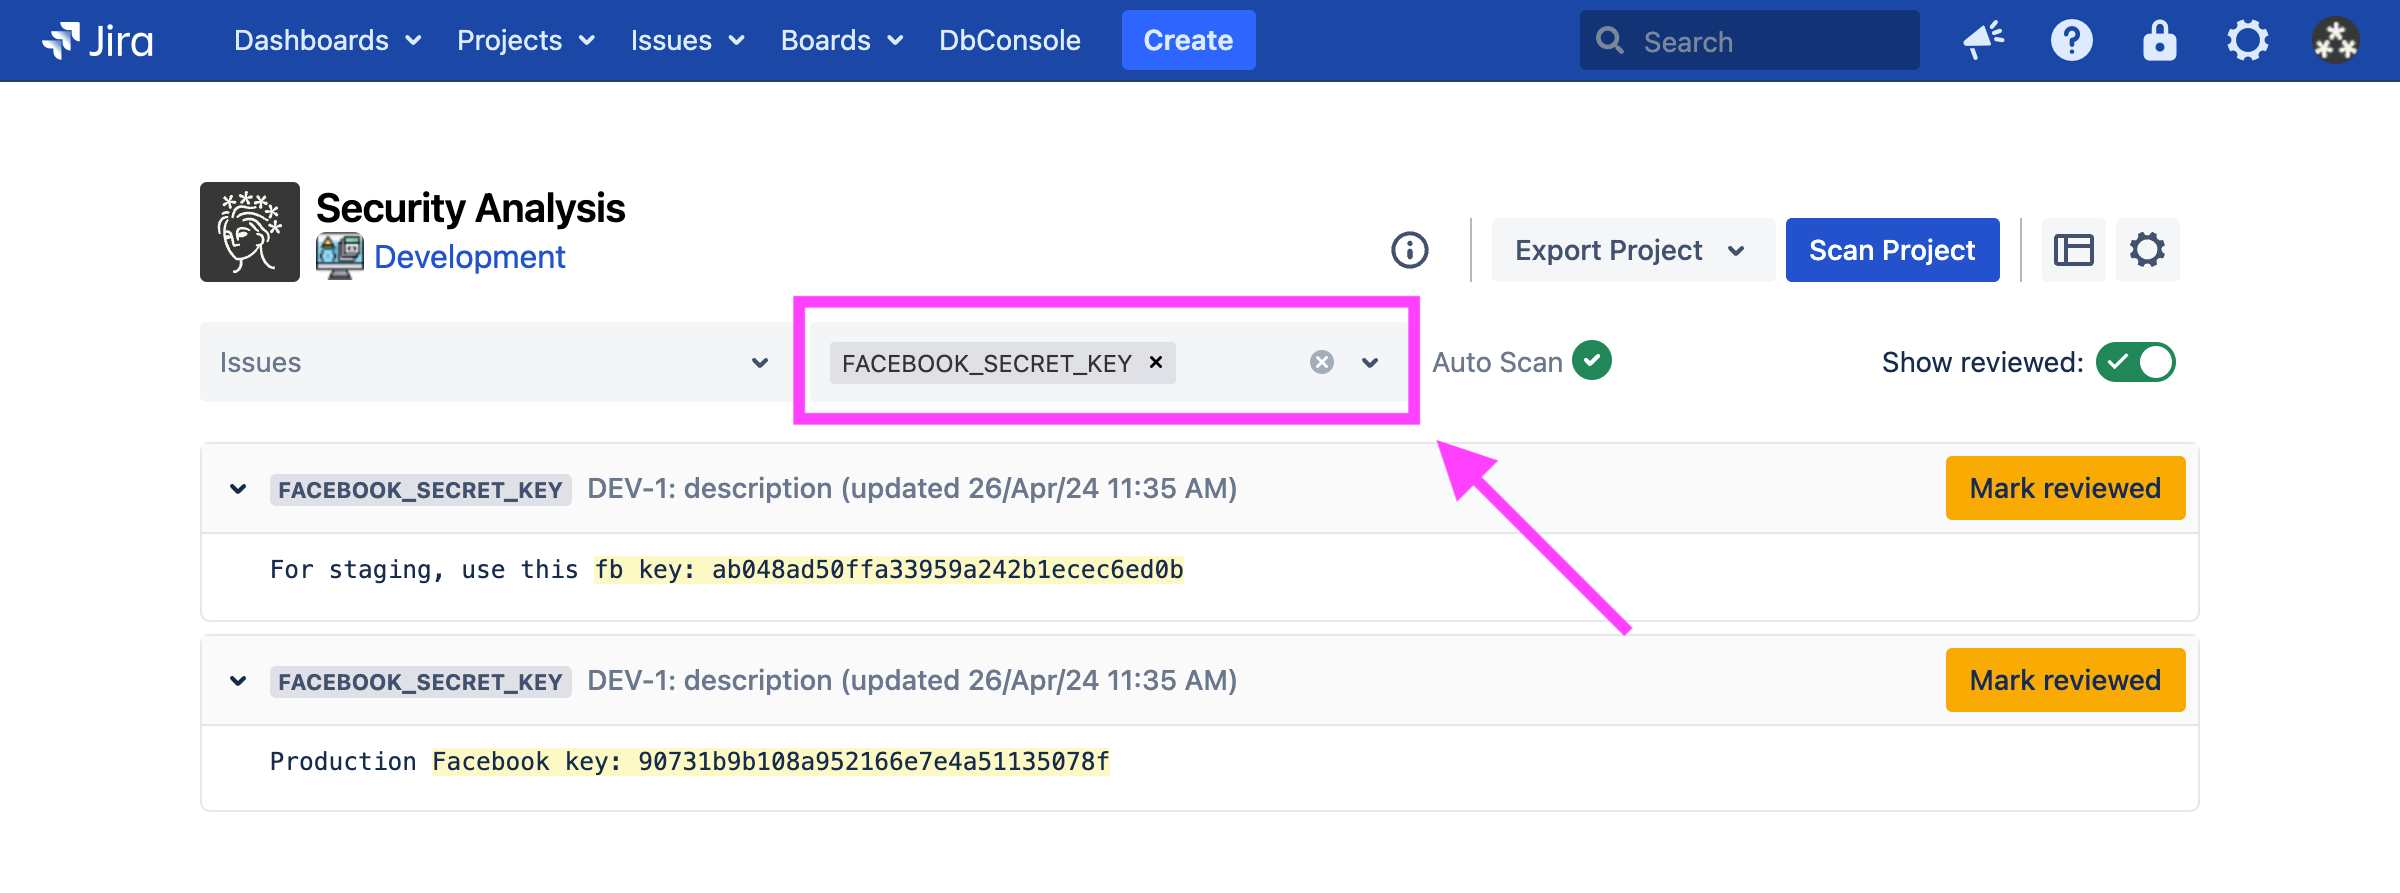Screen dimensions: 2400x893
Task: Expand the Export Project dropdown
Action: [1632, 250]
